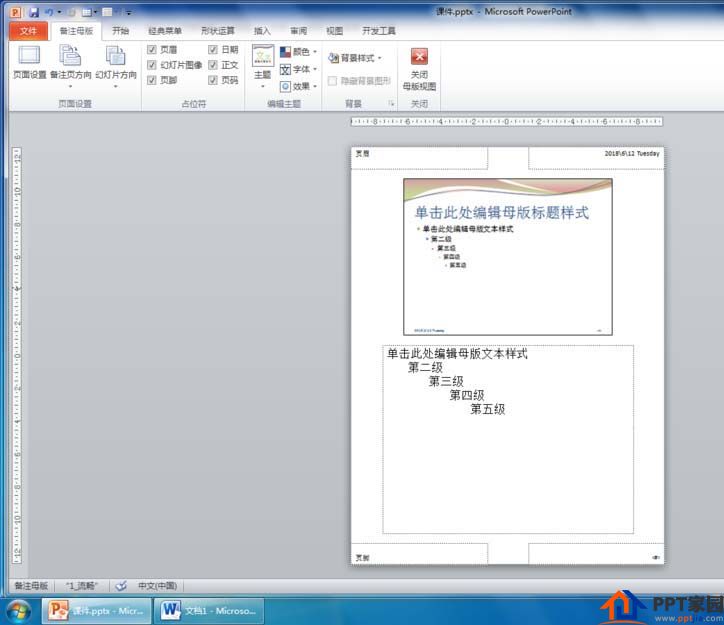Click the Undo arrow icon
This screenshot has height=625, width=724.
tap(48, 12)
